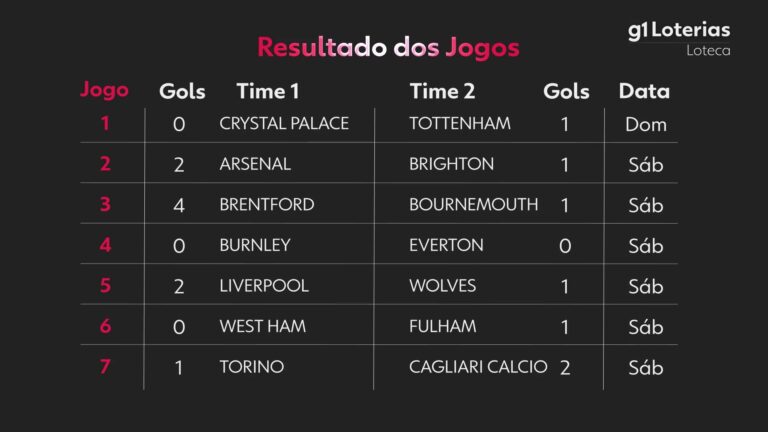Click the g1 Loterias logo
The image size is (768, 432).
coord(678,30)
